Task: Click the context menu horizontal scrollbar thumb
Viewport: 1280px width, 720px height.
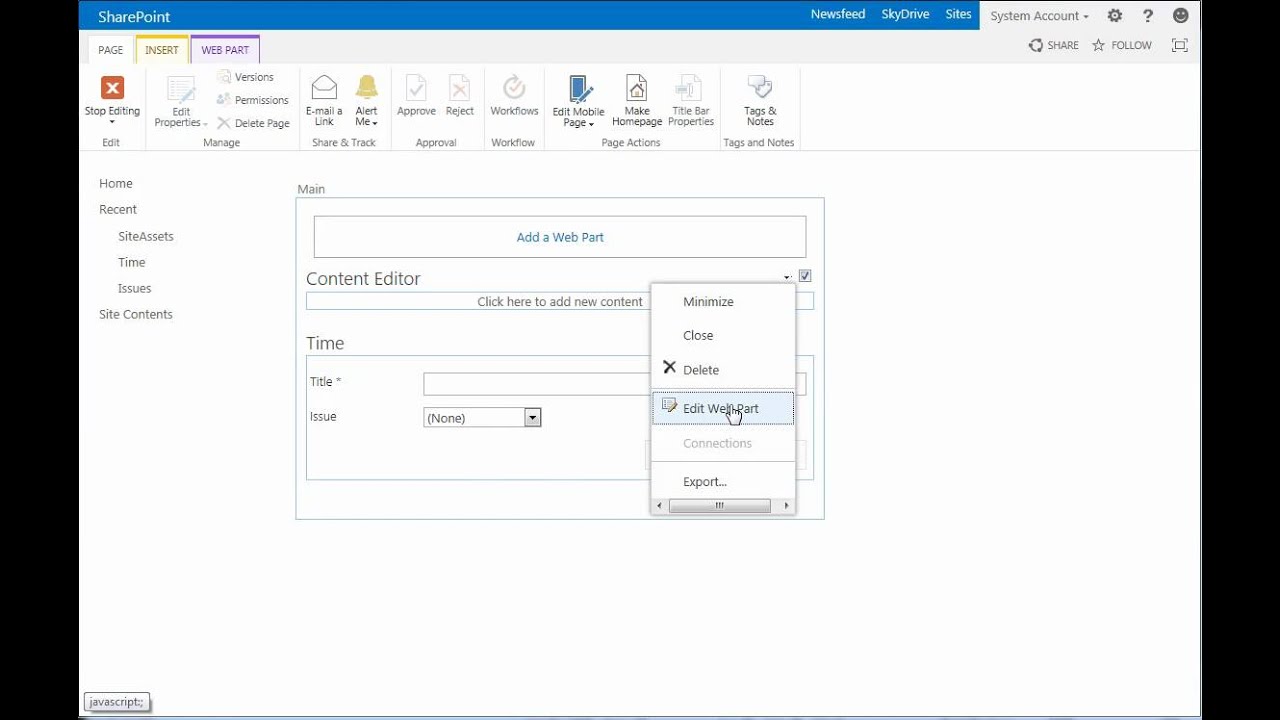Action: click(719, 506)
